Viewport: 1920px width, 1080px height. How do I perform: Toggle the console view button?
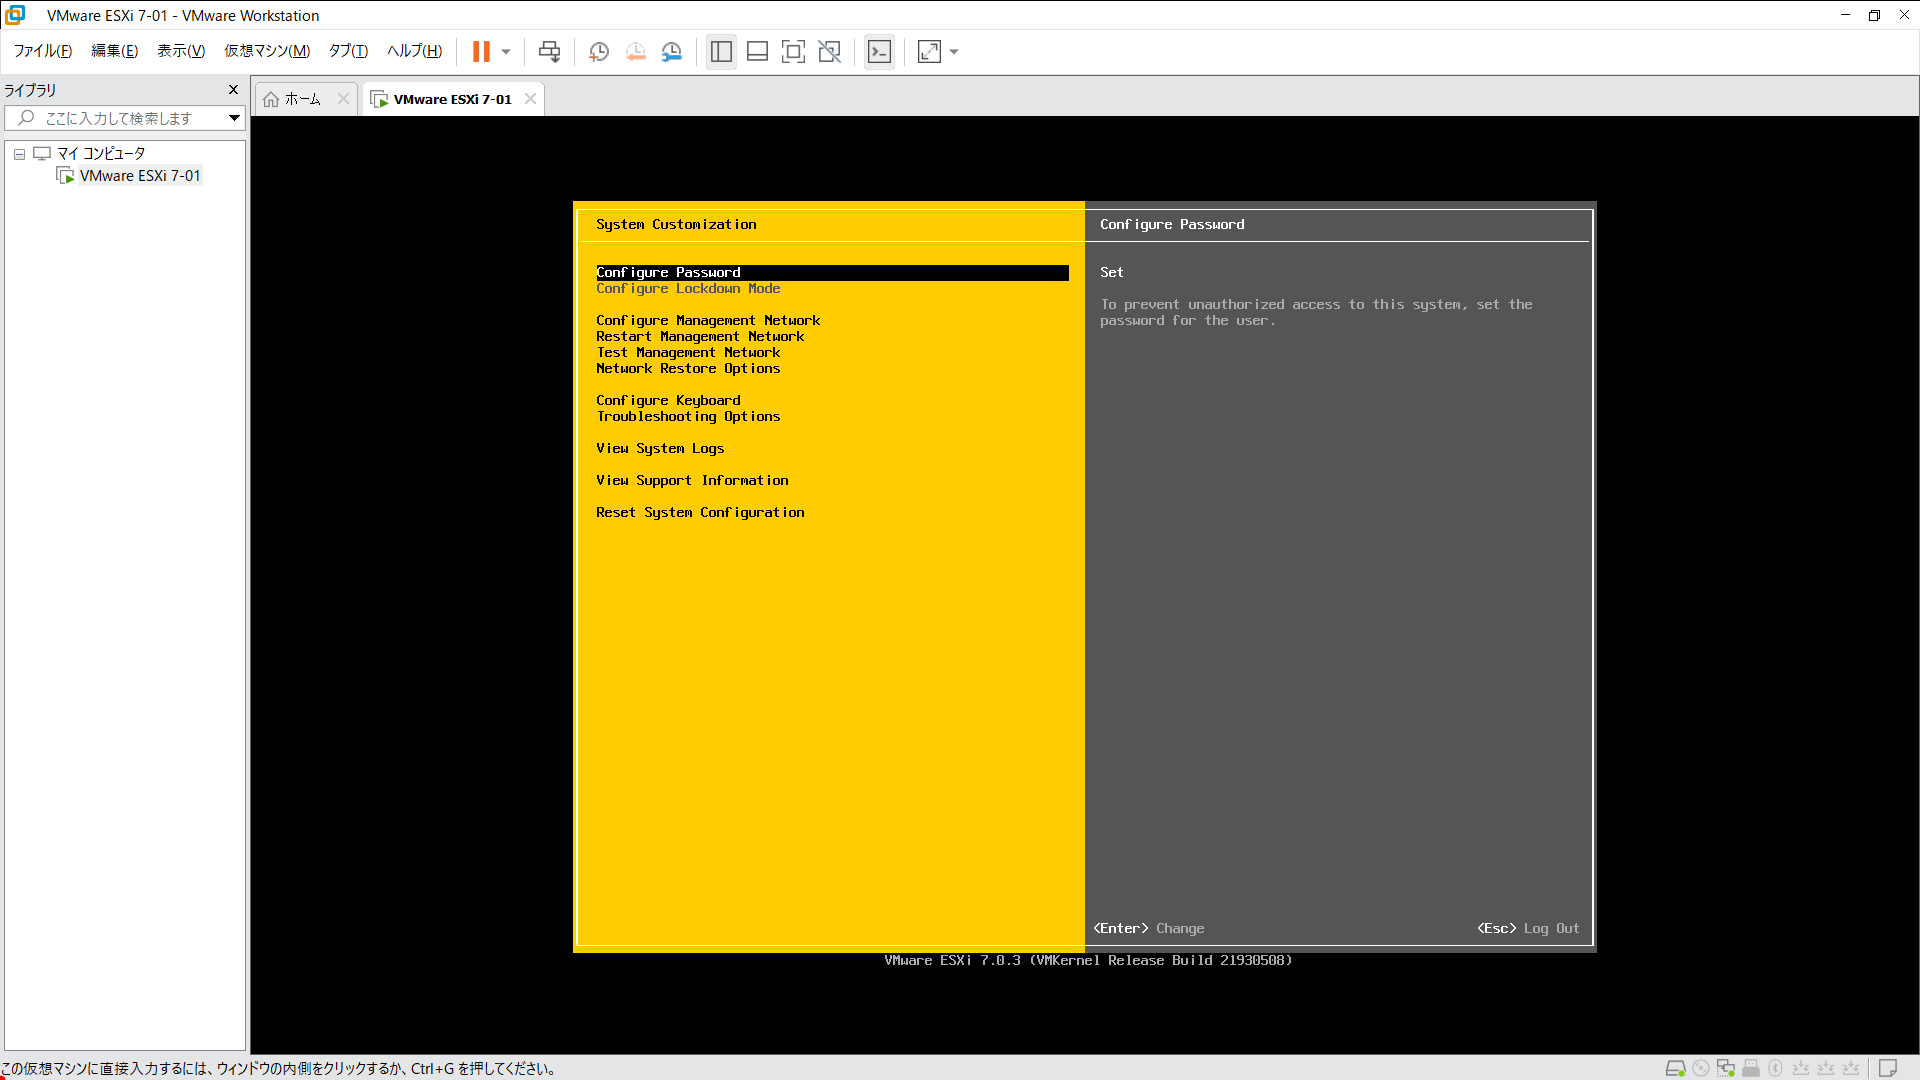click(879, 51)
